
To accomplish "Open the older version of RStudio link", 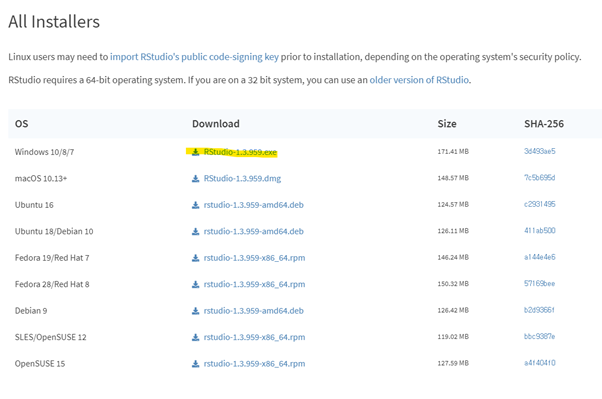I will [x=419, y=80].
